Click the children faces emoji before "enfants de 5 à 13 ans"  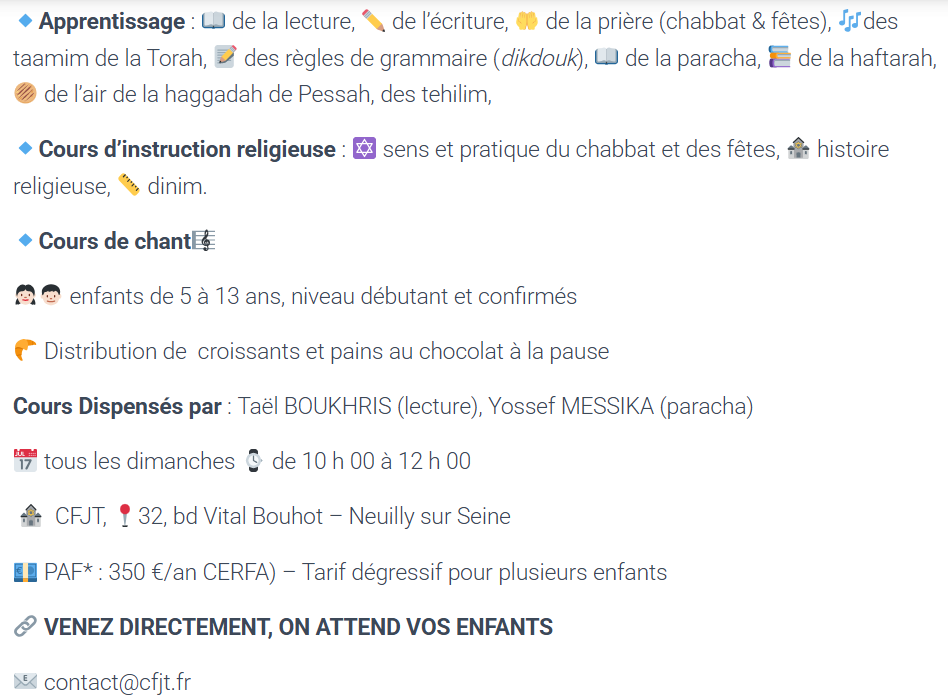click(38, 296)
